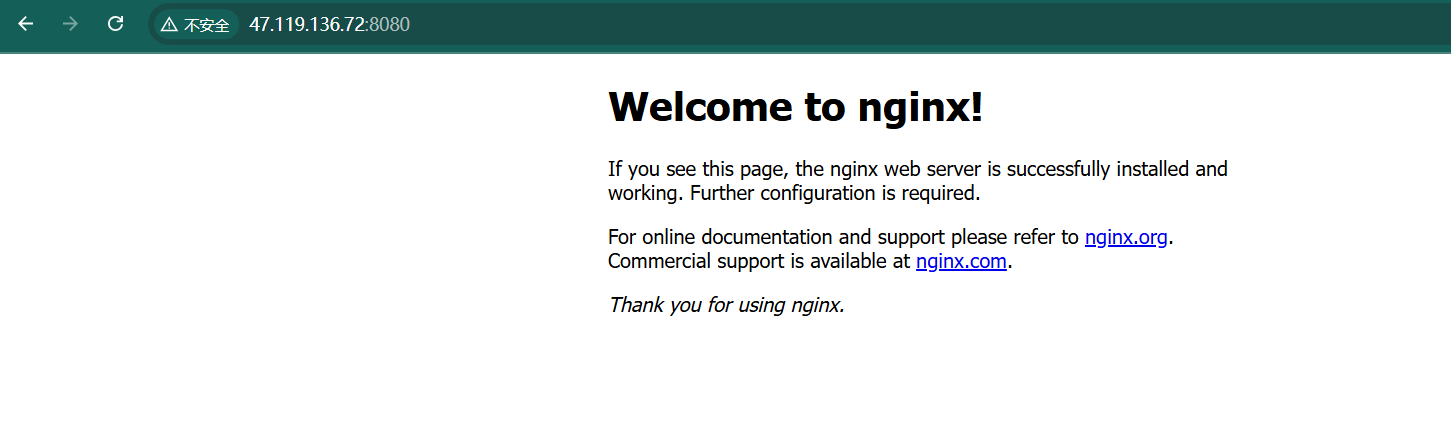Click the text 'Commercial support is available at'
Image resolution: width=1451 pixels, height=427 pixels.
pos(760,262)
